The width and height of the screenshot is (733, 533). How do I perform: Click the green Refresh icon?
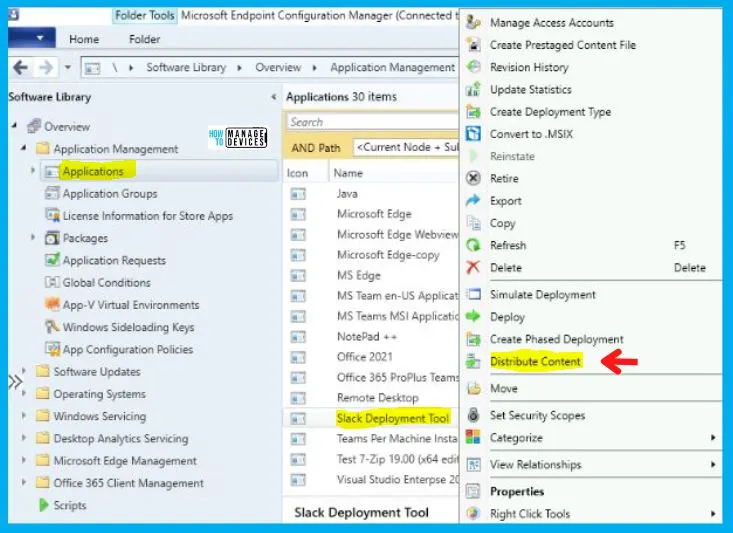click(x=473, y=245)
